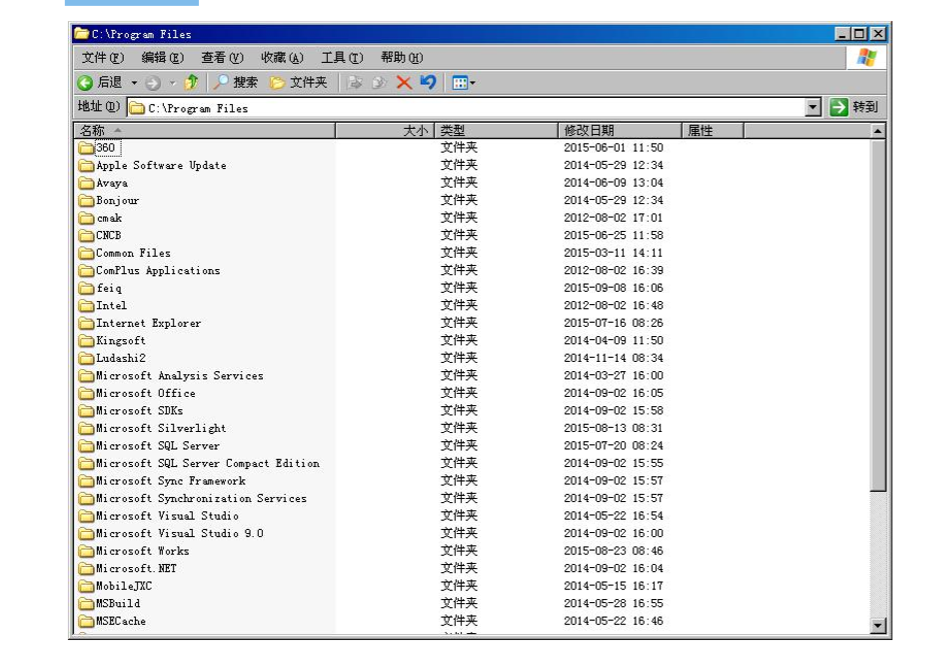Screen dimensions: 947x648
Task: Click the Microsoft Synchronization Services name
Action: tap(202, 498)
